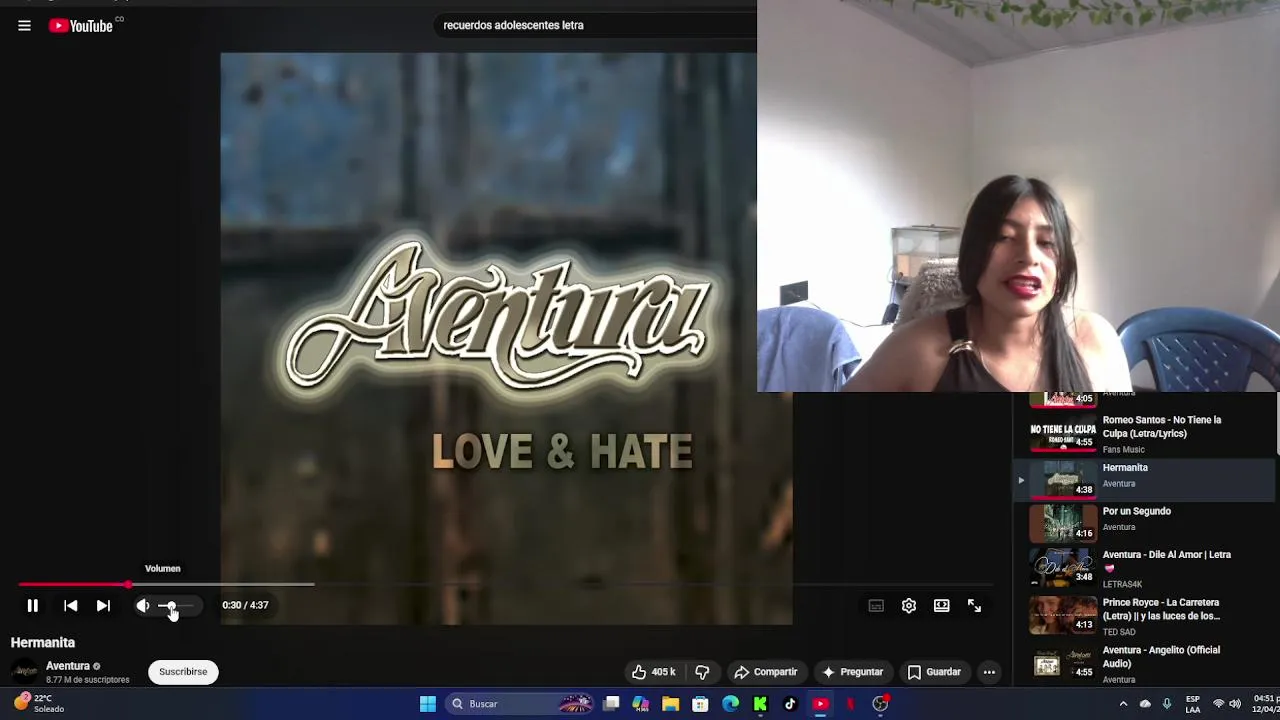Save the video with Guardar

click(x=934, y=672)
